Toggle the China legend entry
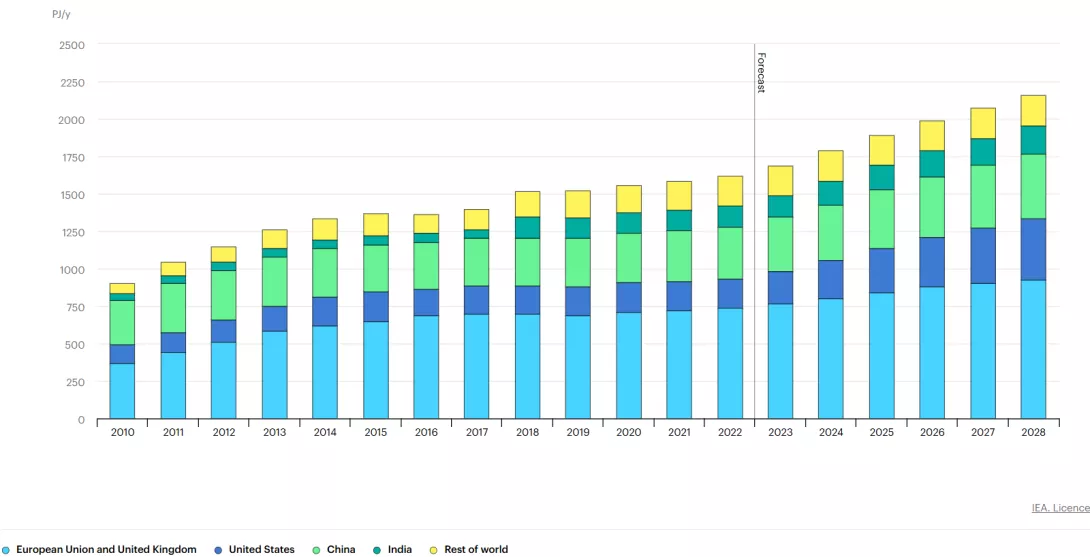Image resolution: width=1090 pixels, height=557 pixels. coord(334,549)
